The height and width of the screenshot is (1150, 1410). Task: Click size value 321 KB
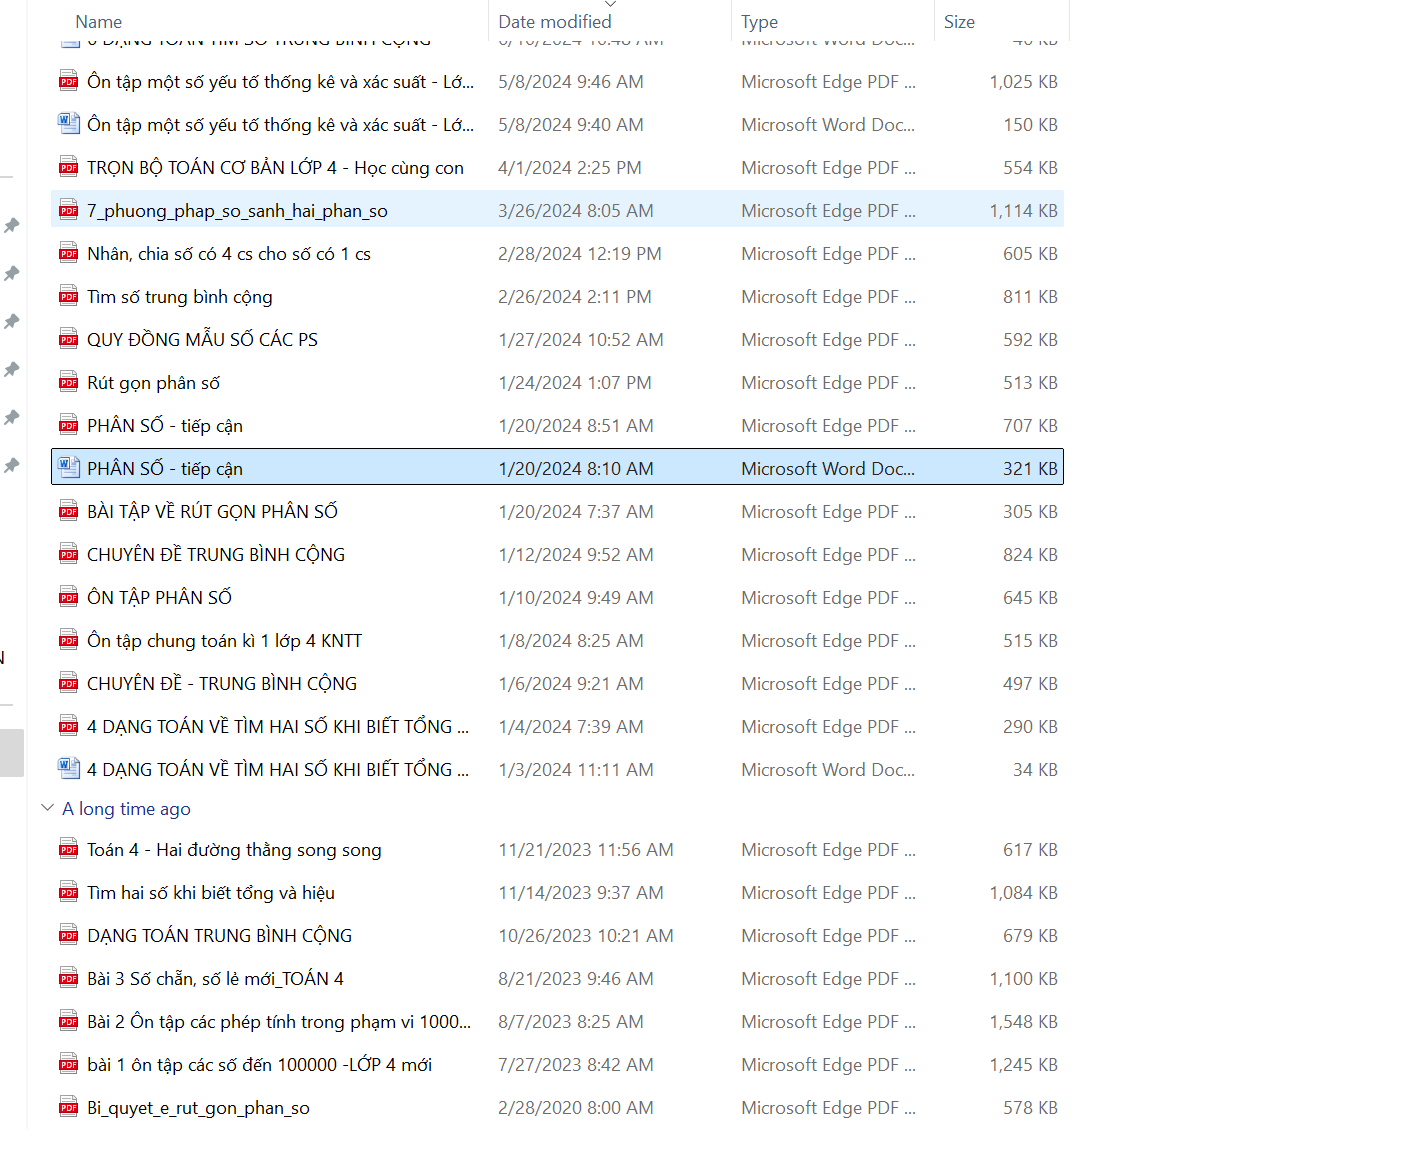[1030, 469]
